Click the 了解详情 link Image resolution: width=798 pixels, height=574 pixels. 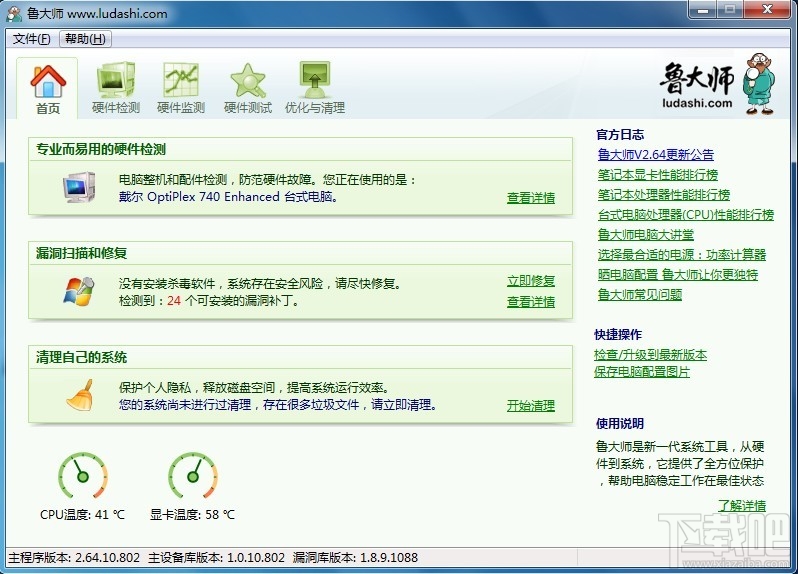coord(742,506)
